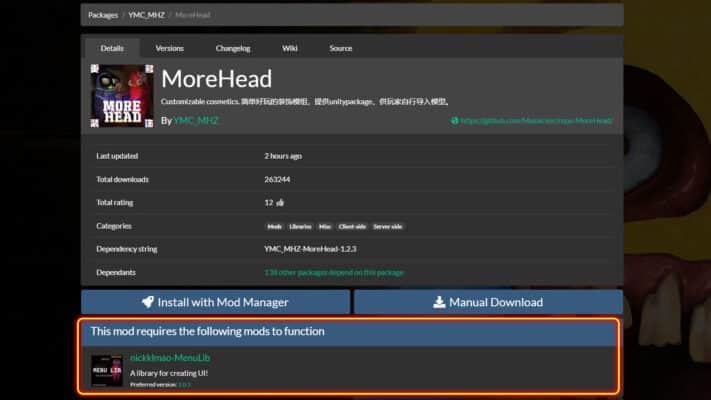The width and height of the screenshot is (711, 400).
Task: Select the Mods category tag
Action: (x=274, y=226)
